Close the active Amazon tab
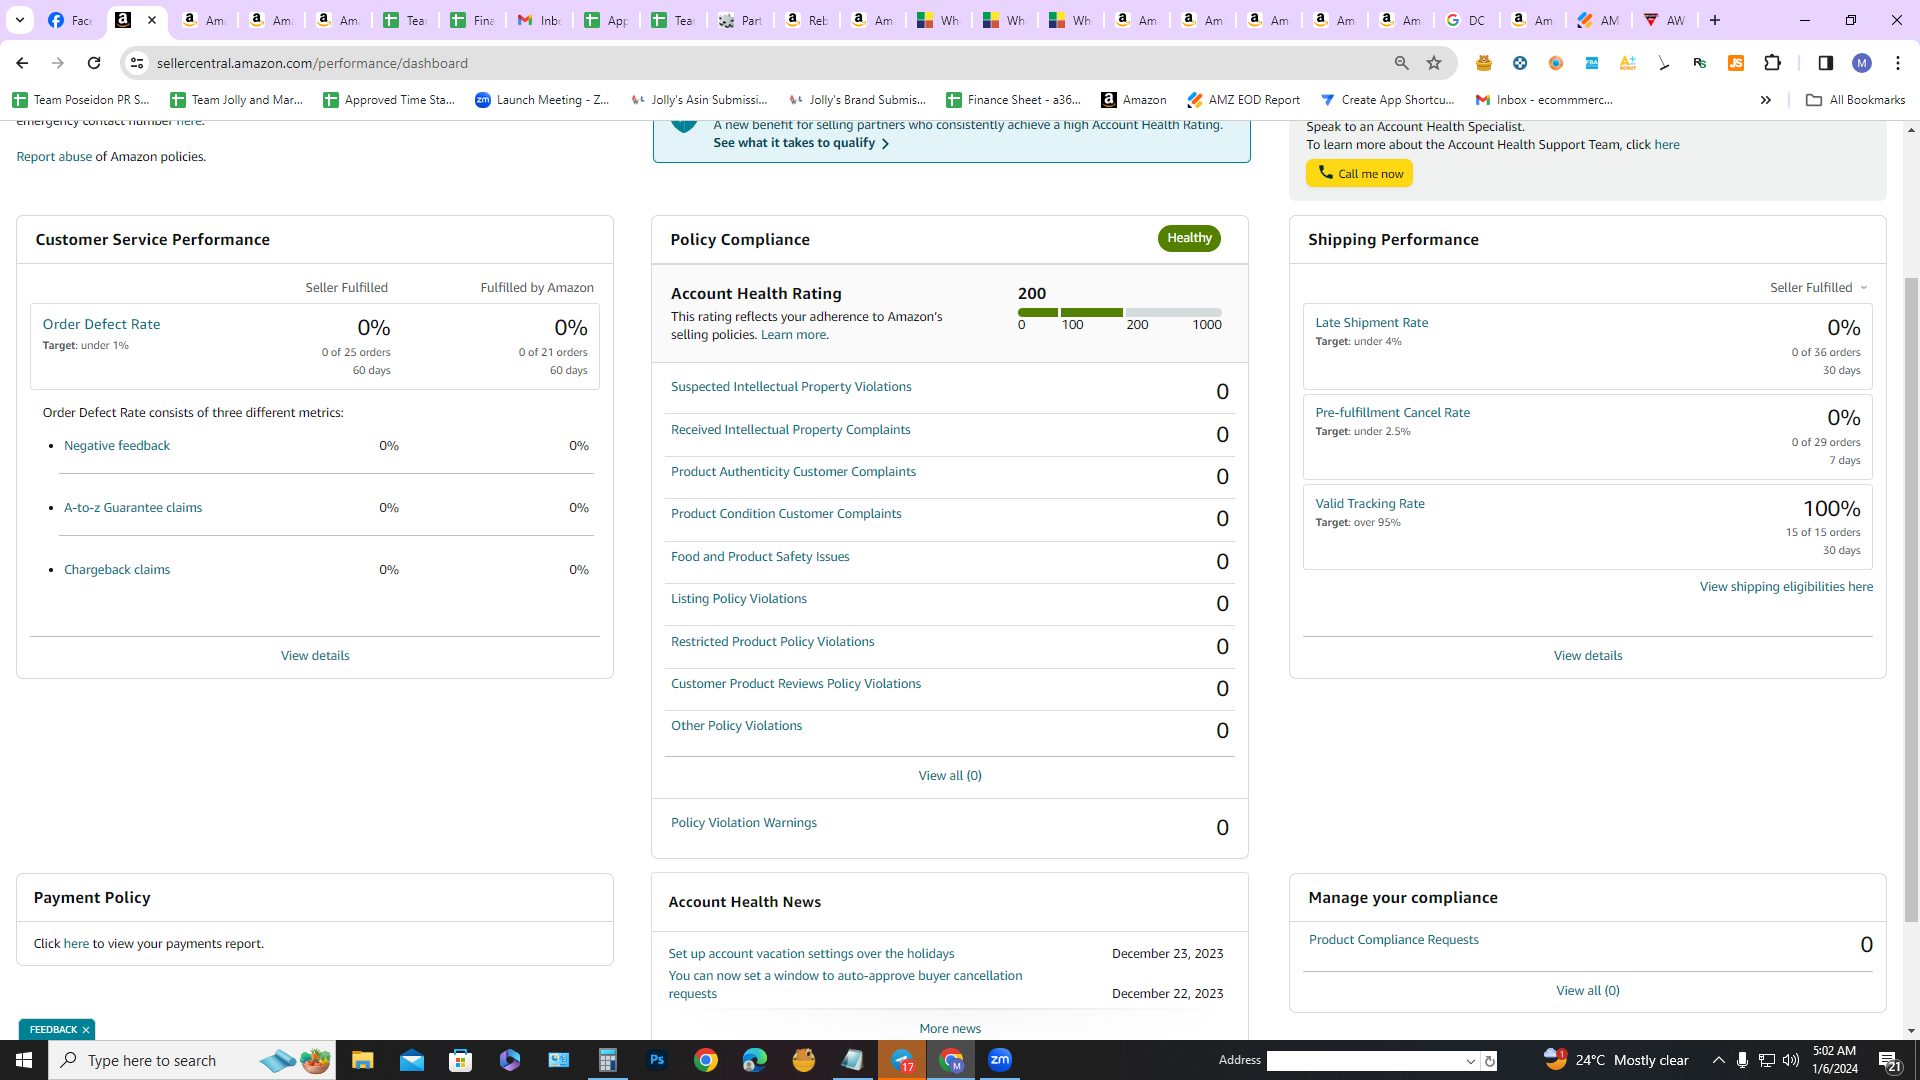1920x1080 pixels. click(x=152, y=20)
